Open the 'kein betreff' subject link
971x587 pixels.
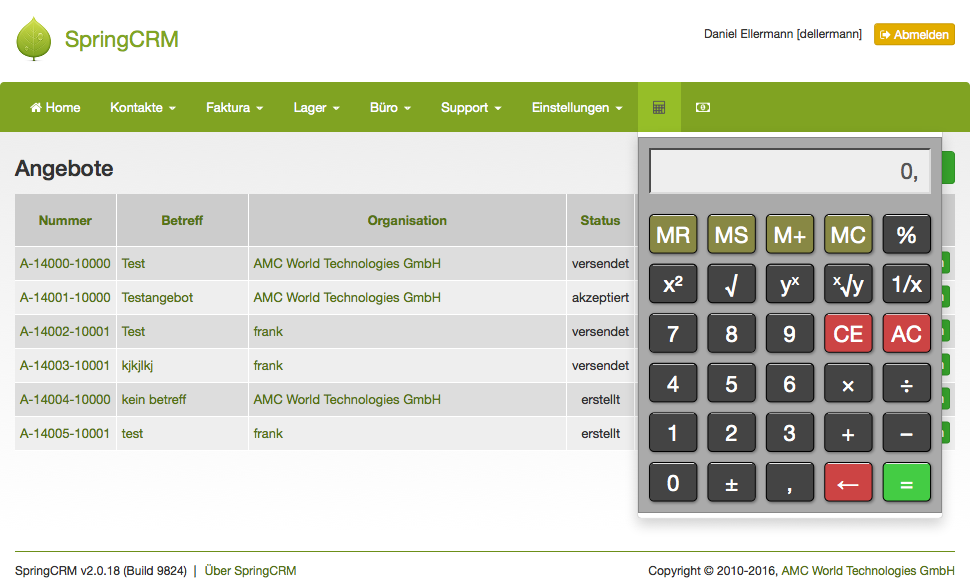tap(154, 399)
